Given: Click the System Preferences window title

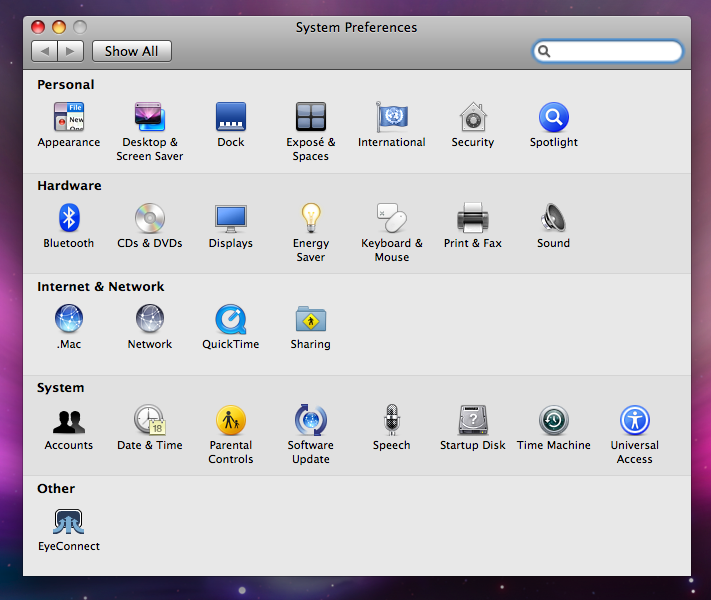Looking at the screenshot, I should click(356, 27).
